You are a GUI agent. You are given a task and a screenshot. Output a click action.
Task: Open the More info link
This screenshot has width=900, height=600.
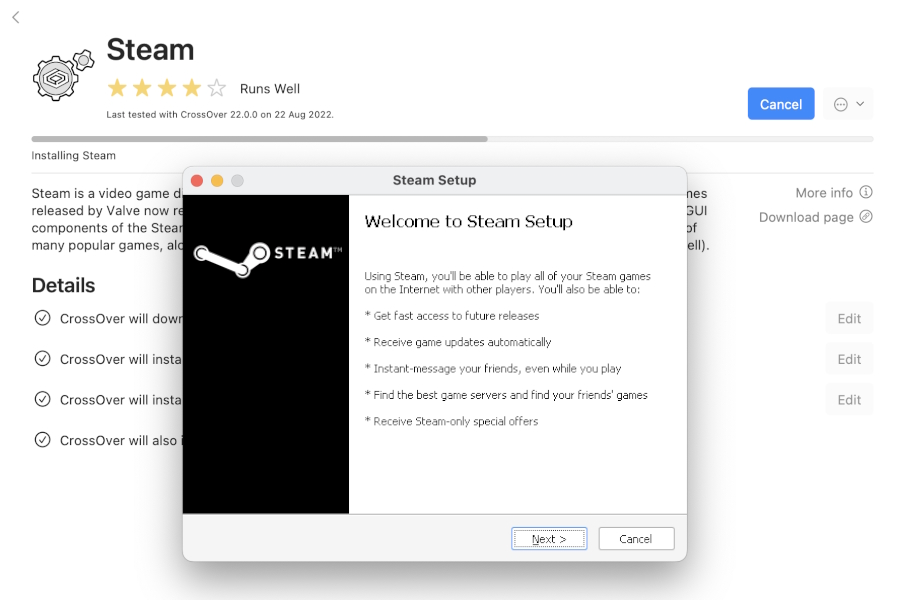[x=824, y=193]
